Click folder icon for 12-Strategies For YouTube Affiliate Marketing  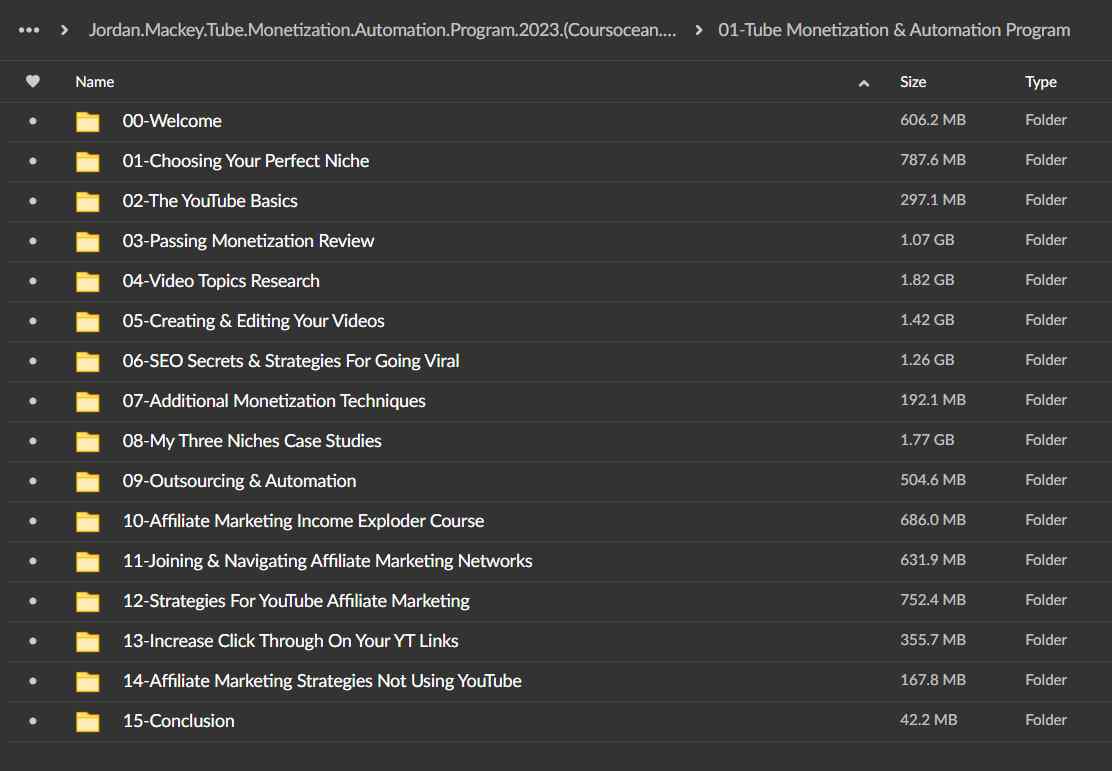(88, 601)
